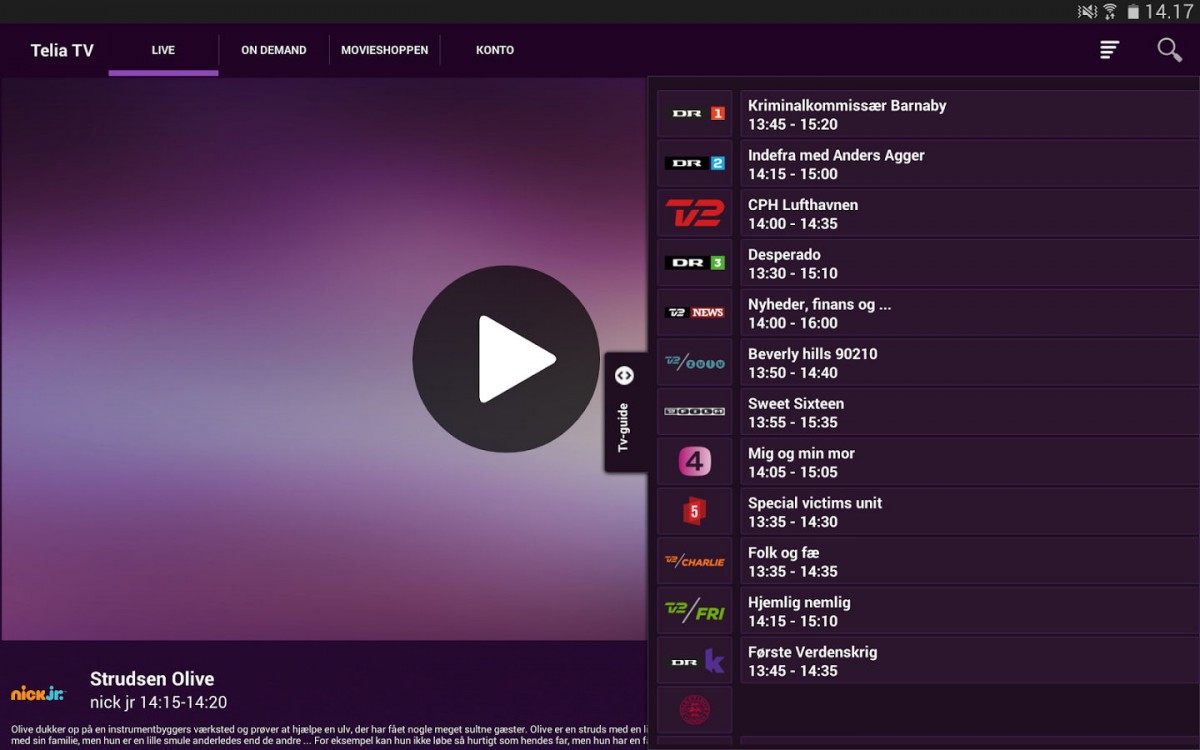Image resolution: width=1200 pixels, height=750 pixels.
Task: Play the live stream
Action: [506, 359]
